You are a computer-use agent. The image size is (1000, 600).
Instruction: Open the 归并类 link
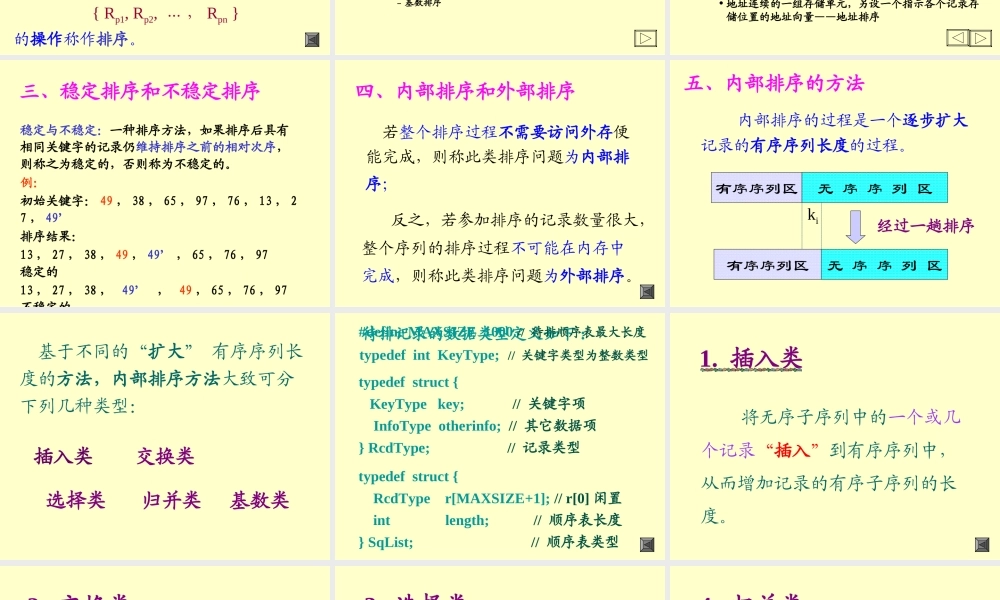[170, 498]
